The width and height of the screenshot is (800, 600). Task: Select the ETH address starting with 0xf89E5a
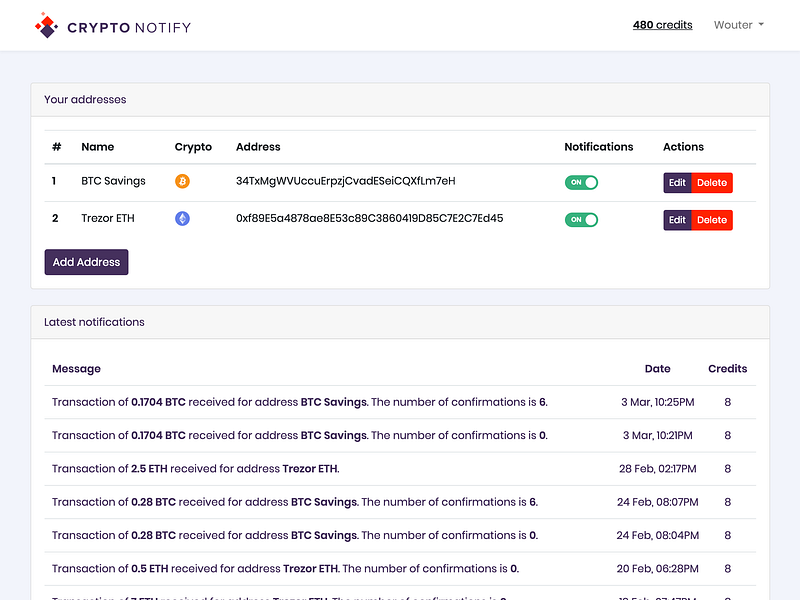369,218
